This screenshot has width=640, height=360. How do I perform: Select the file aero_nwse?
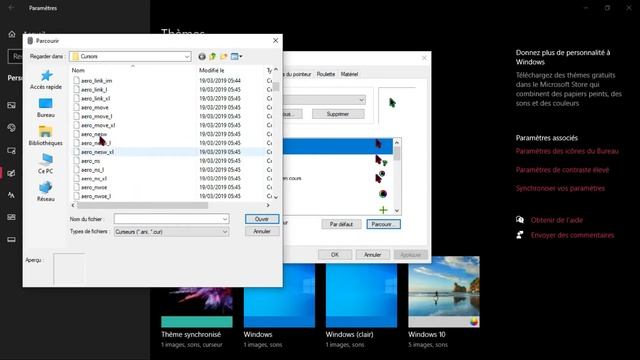(x=94, y=187)
